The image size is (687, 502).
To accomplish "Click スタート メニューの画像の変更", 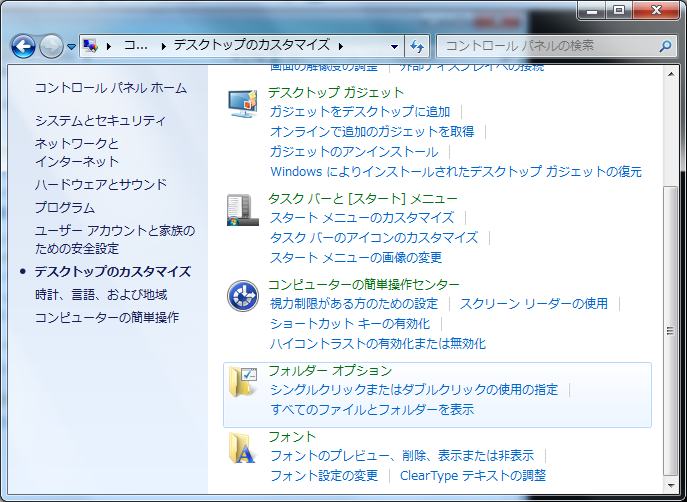I will pyautogui.click(x=356, y=258).
